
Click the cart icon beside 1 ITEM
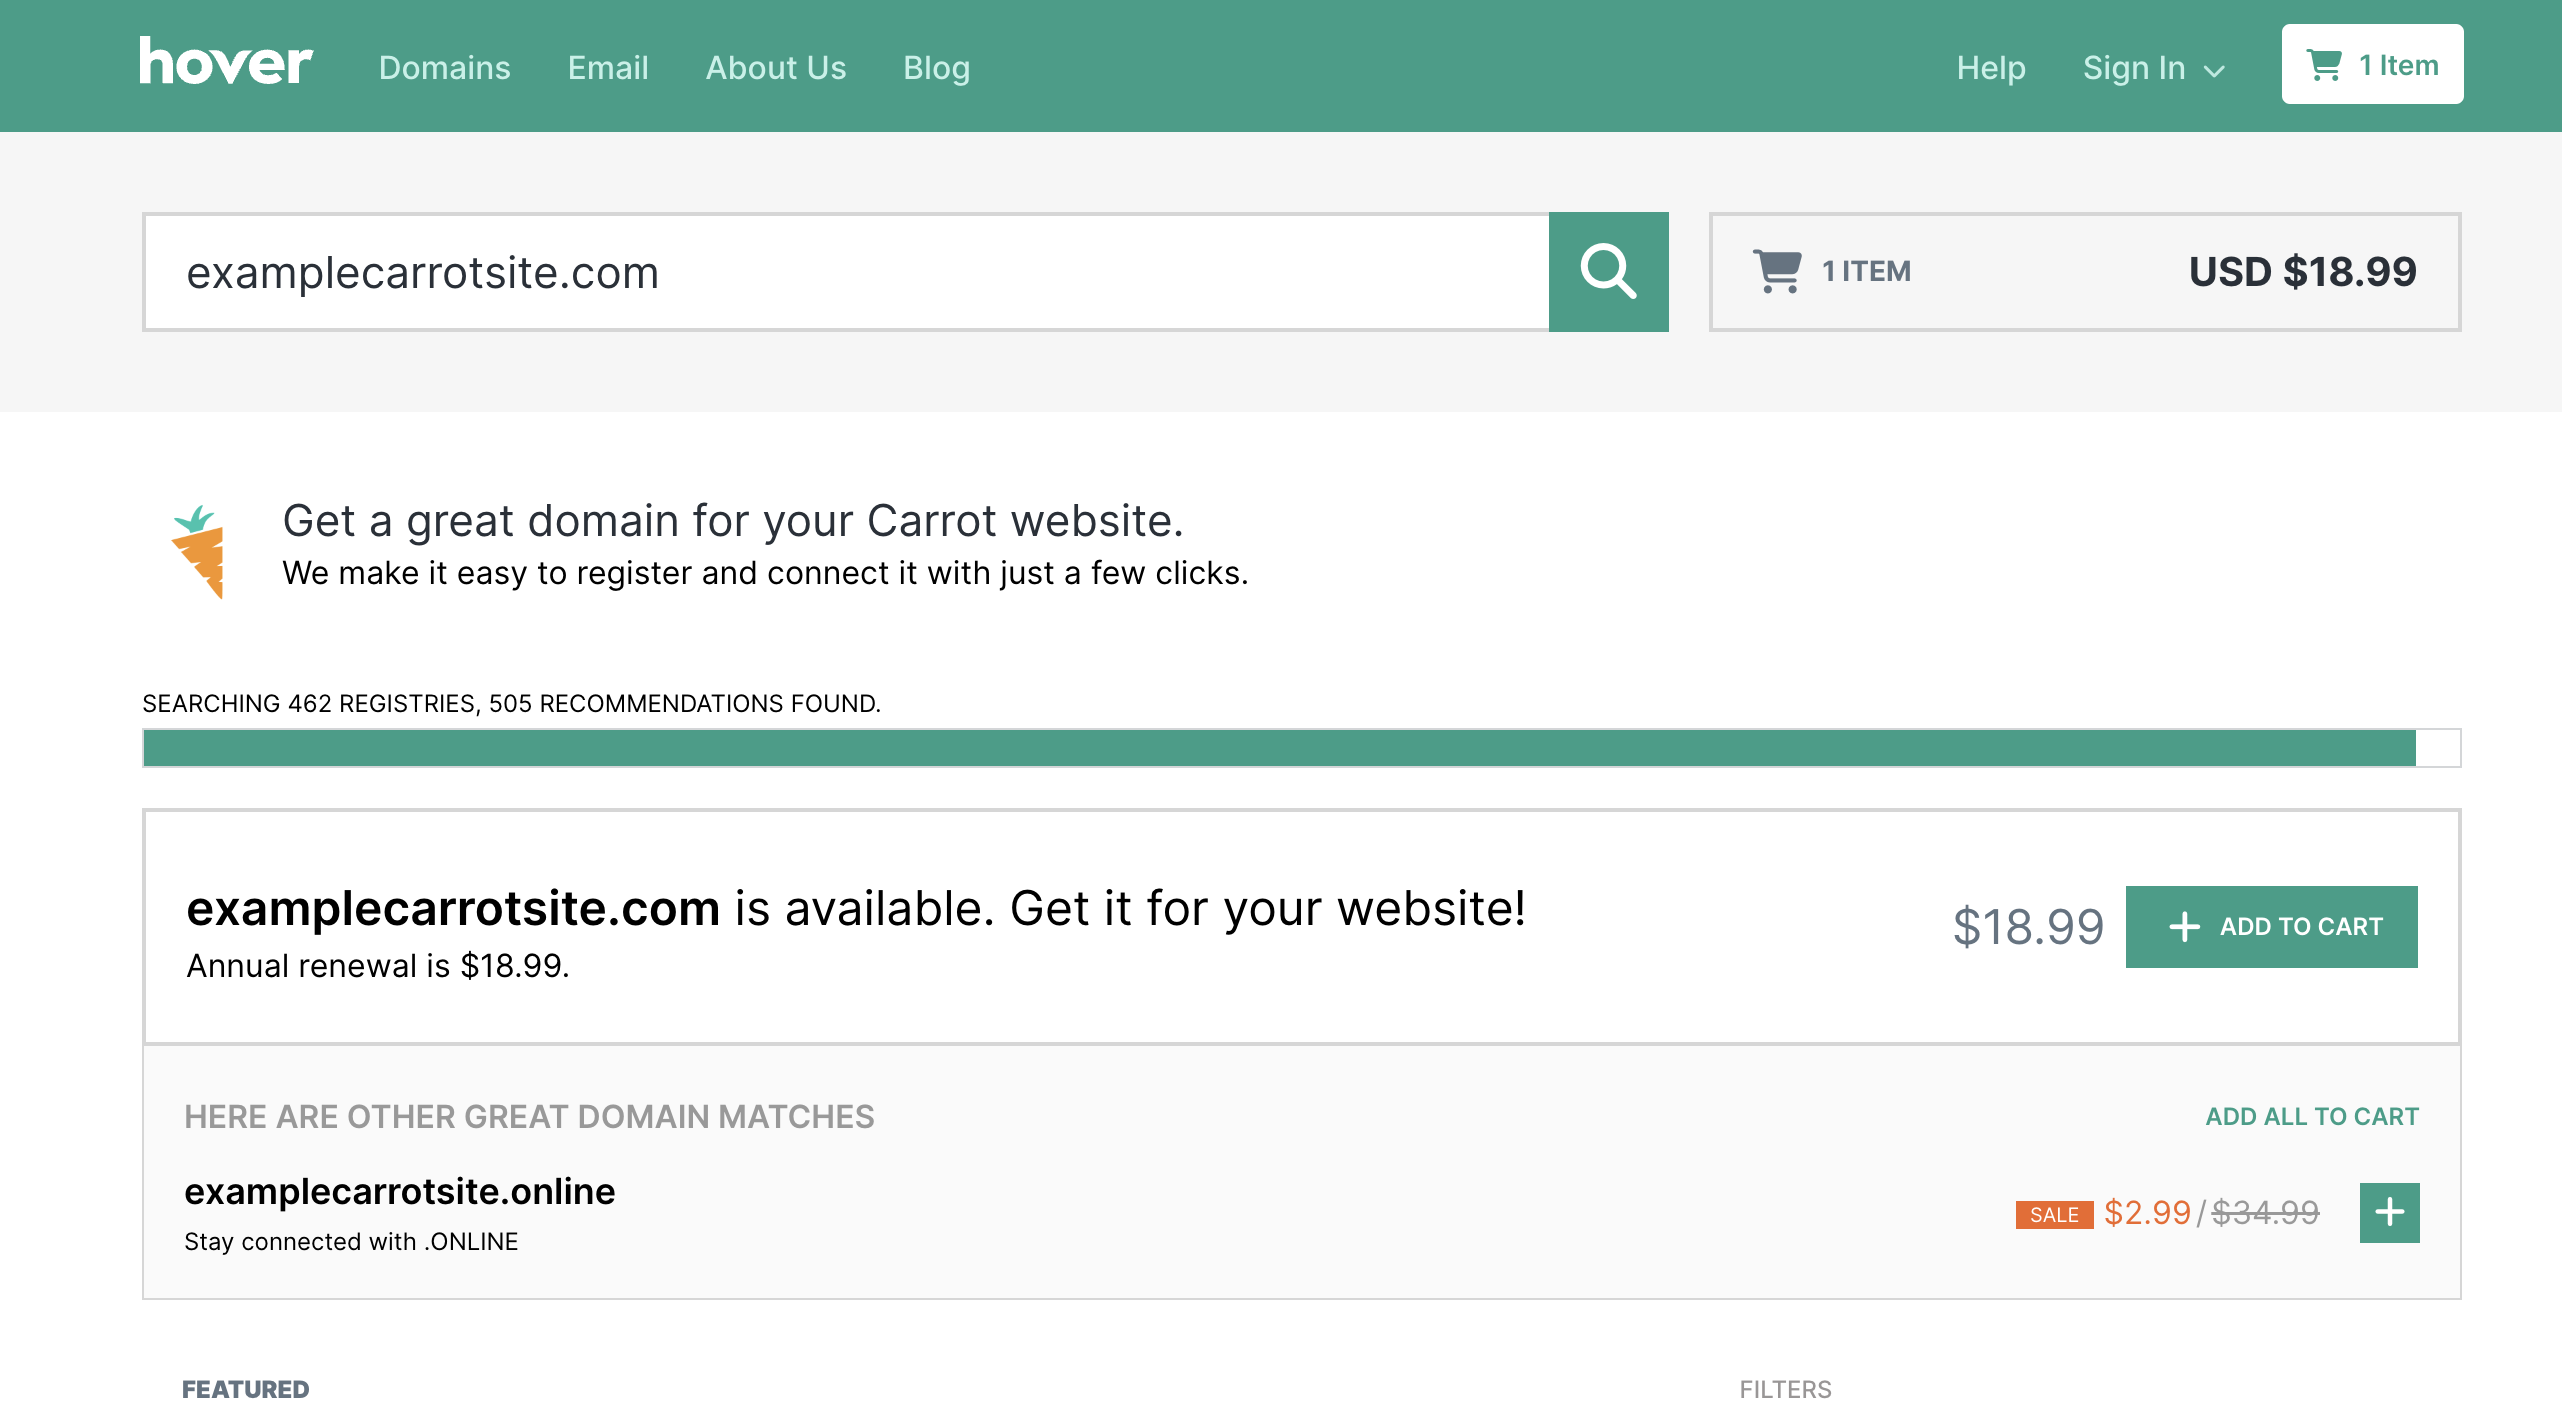pyautogui.click(x=1777, y=271)
